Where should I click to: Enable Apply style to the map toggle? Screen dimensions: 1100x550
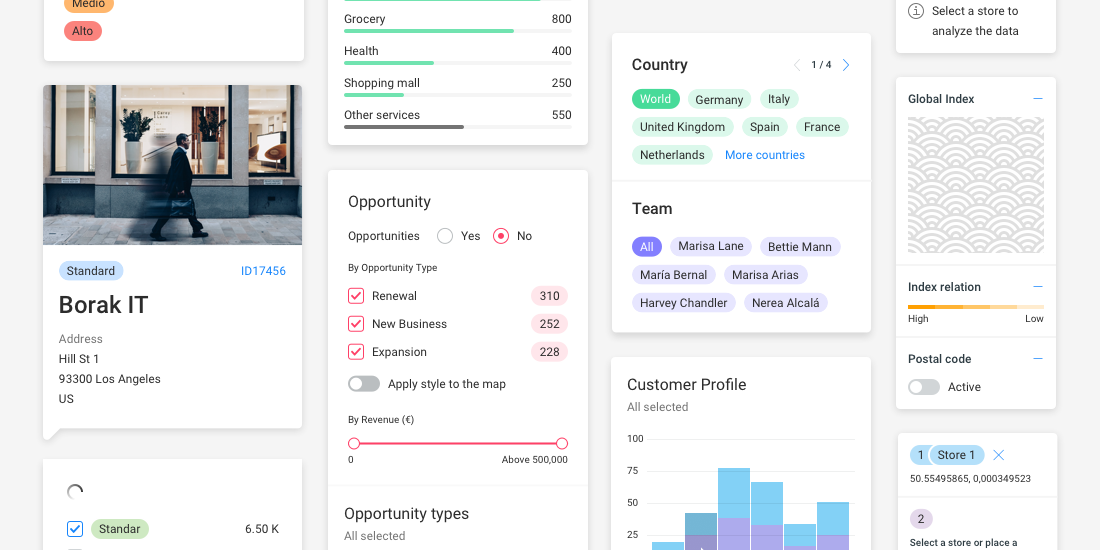pyautogui.click(x=364, y=384)
